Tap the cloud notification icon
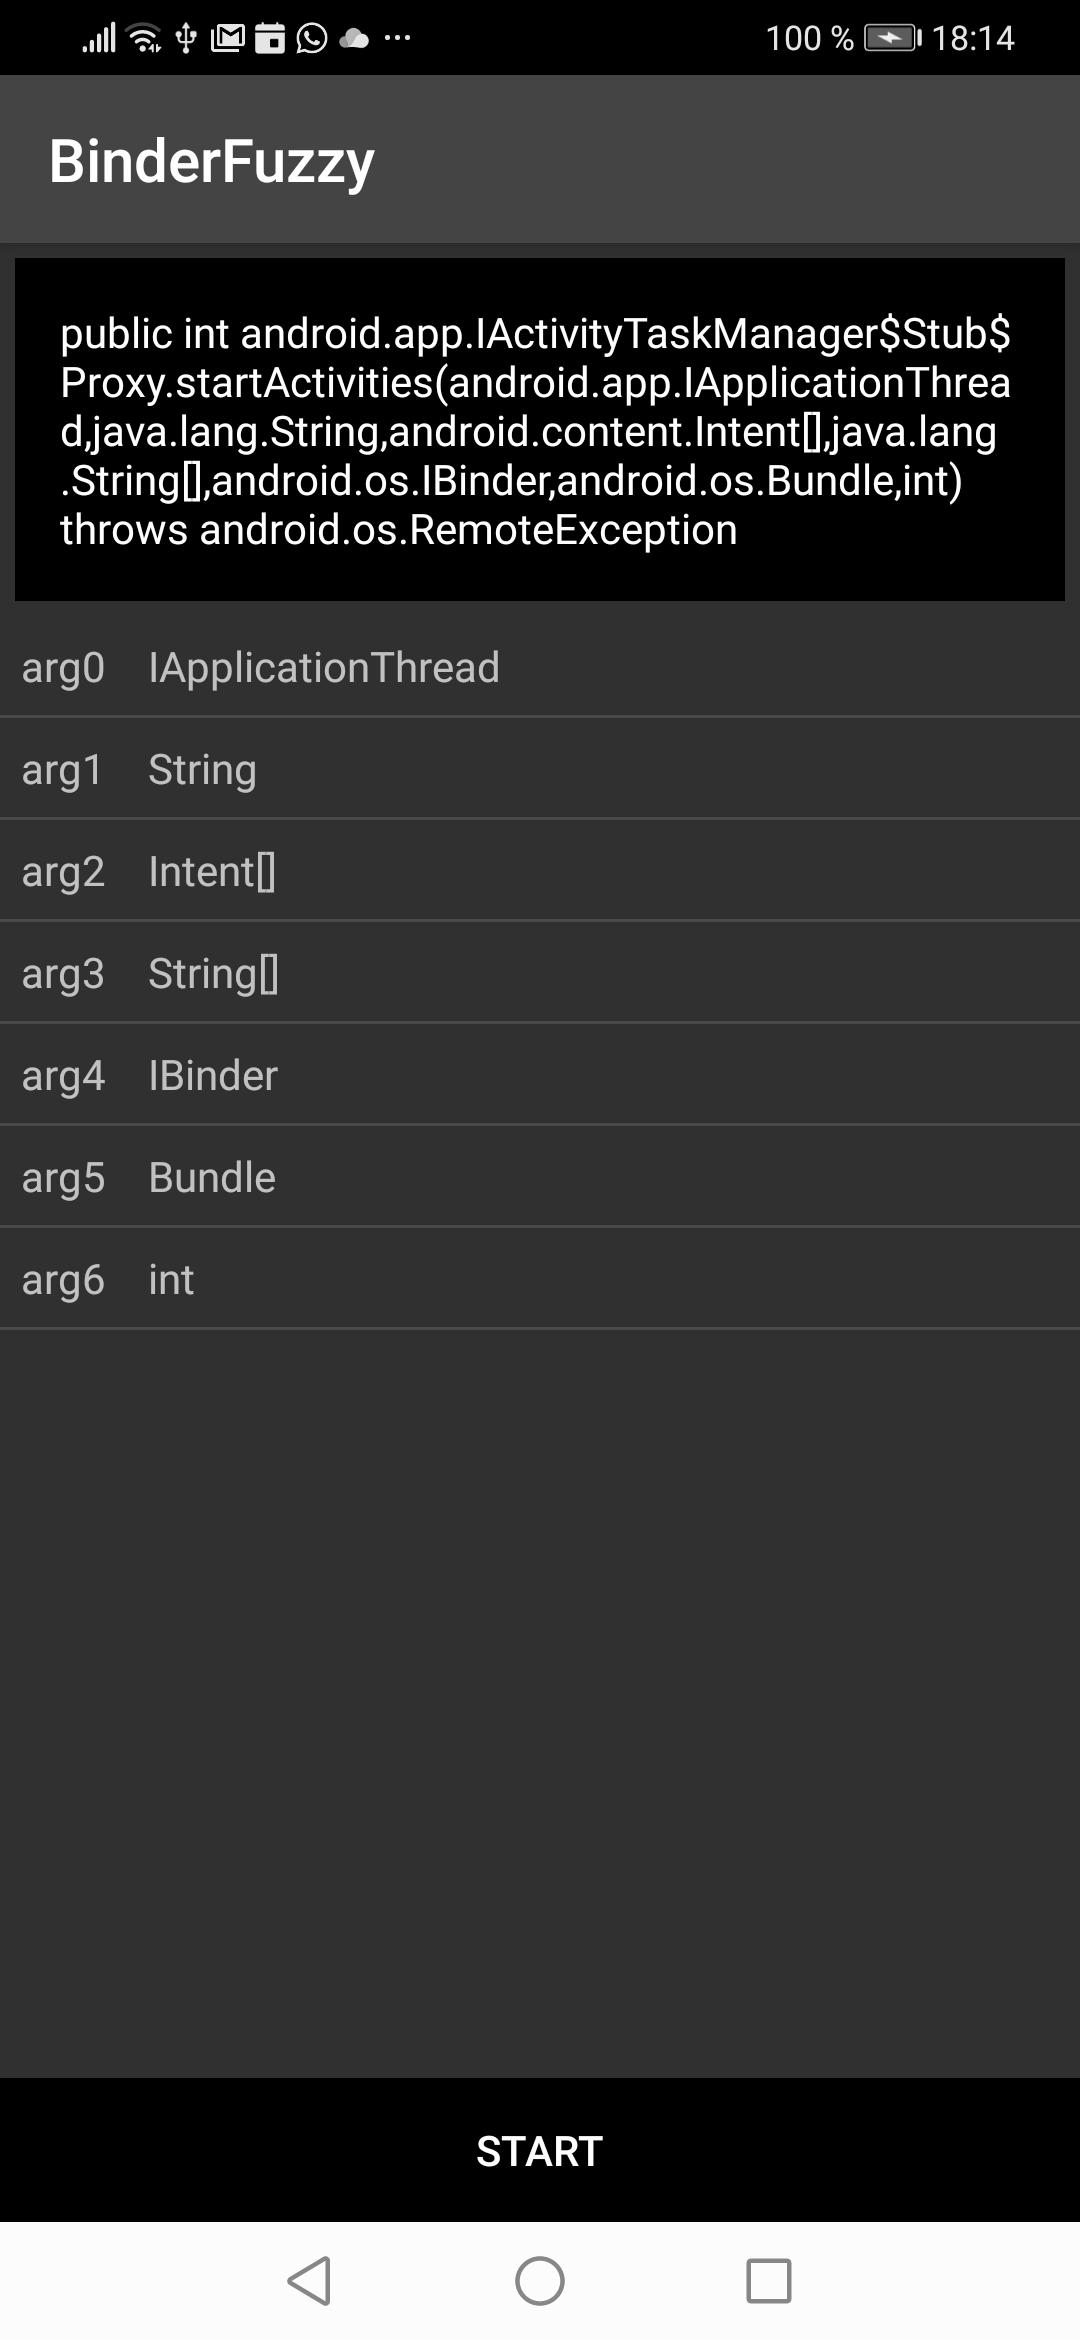This screenshot has height=2340, width=1080. (x=354, y=39)
